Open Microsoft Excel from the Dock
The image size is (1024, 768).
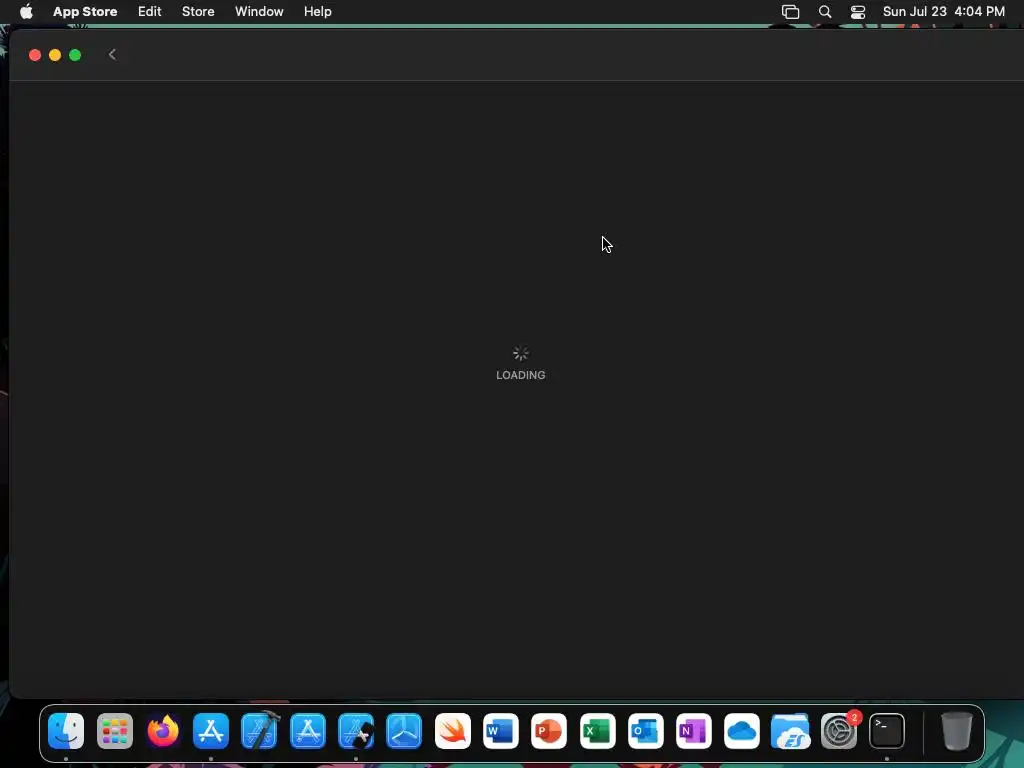(598, 731)
